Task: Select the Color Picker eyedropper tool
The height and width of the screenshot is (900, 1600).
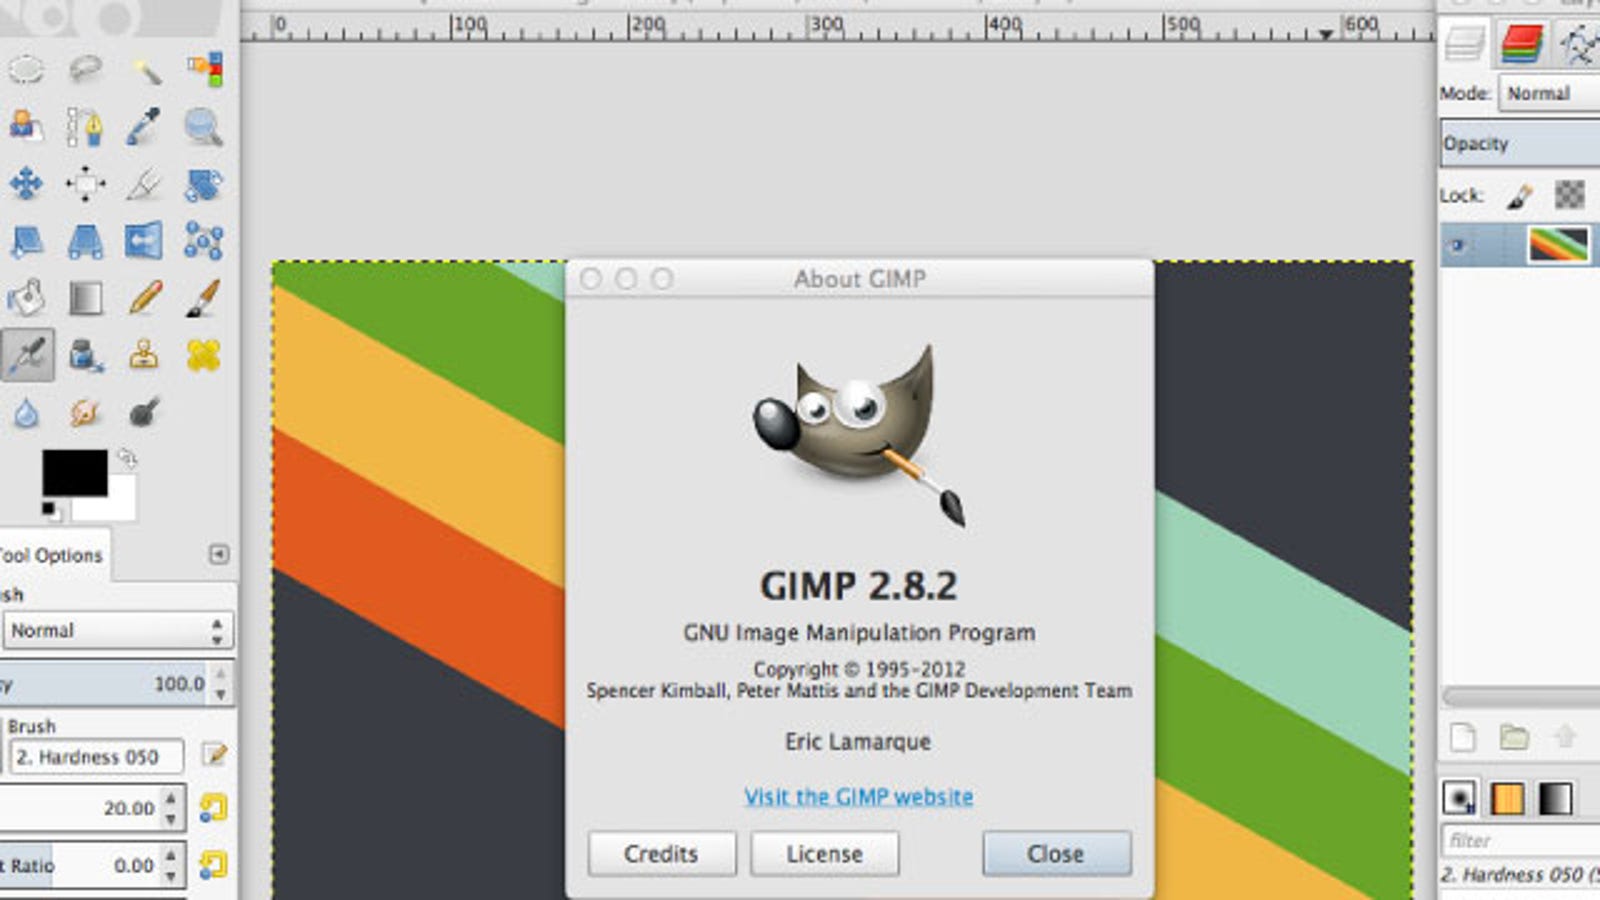Action: pos(145,127)
